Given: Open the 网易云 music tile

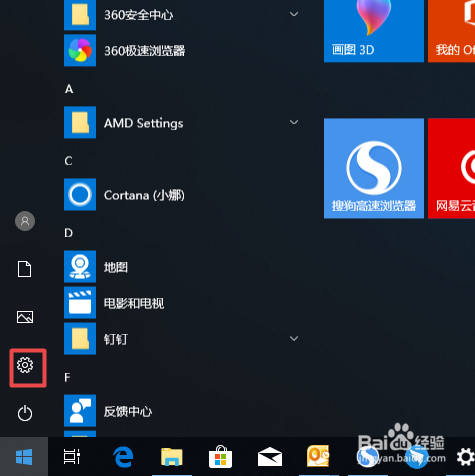Looking at the screenshot, I should [451, 168].
